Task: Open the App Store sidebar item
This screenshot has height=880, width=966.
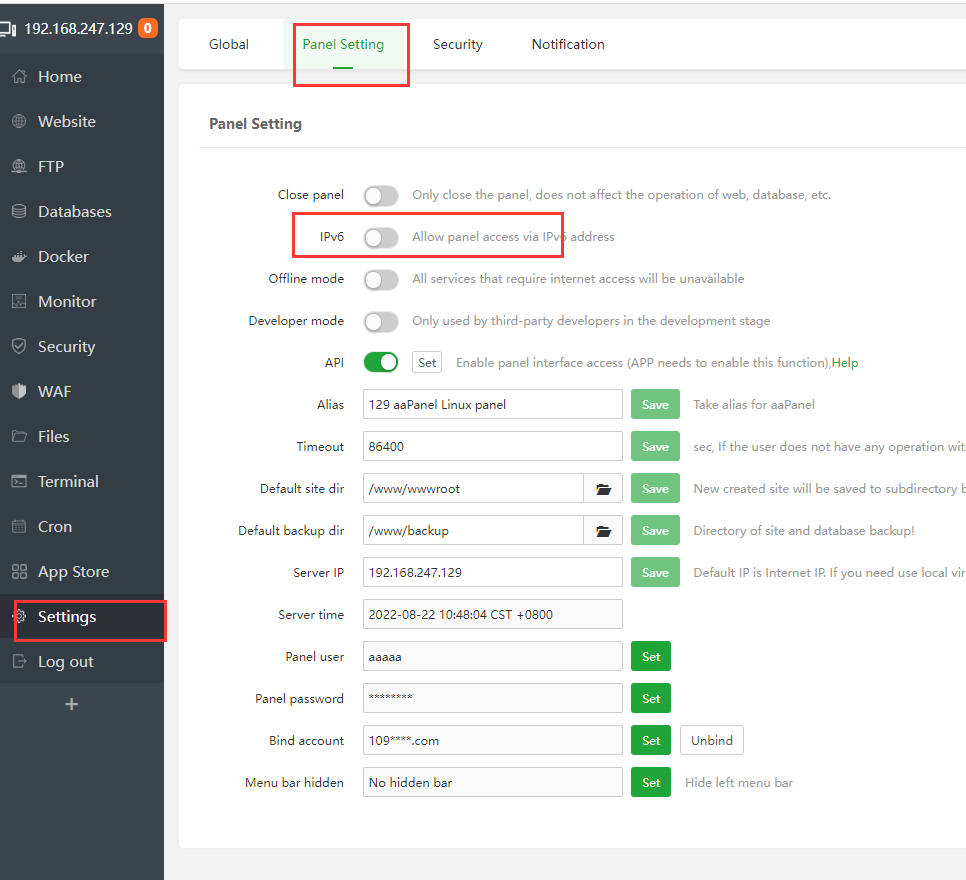Action: point(72,571)
